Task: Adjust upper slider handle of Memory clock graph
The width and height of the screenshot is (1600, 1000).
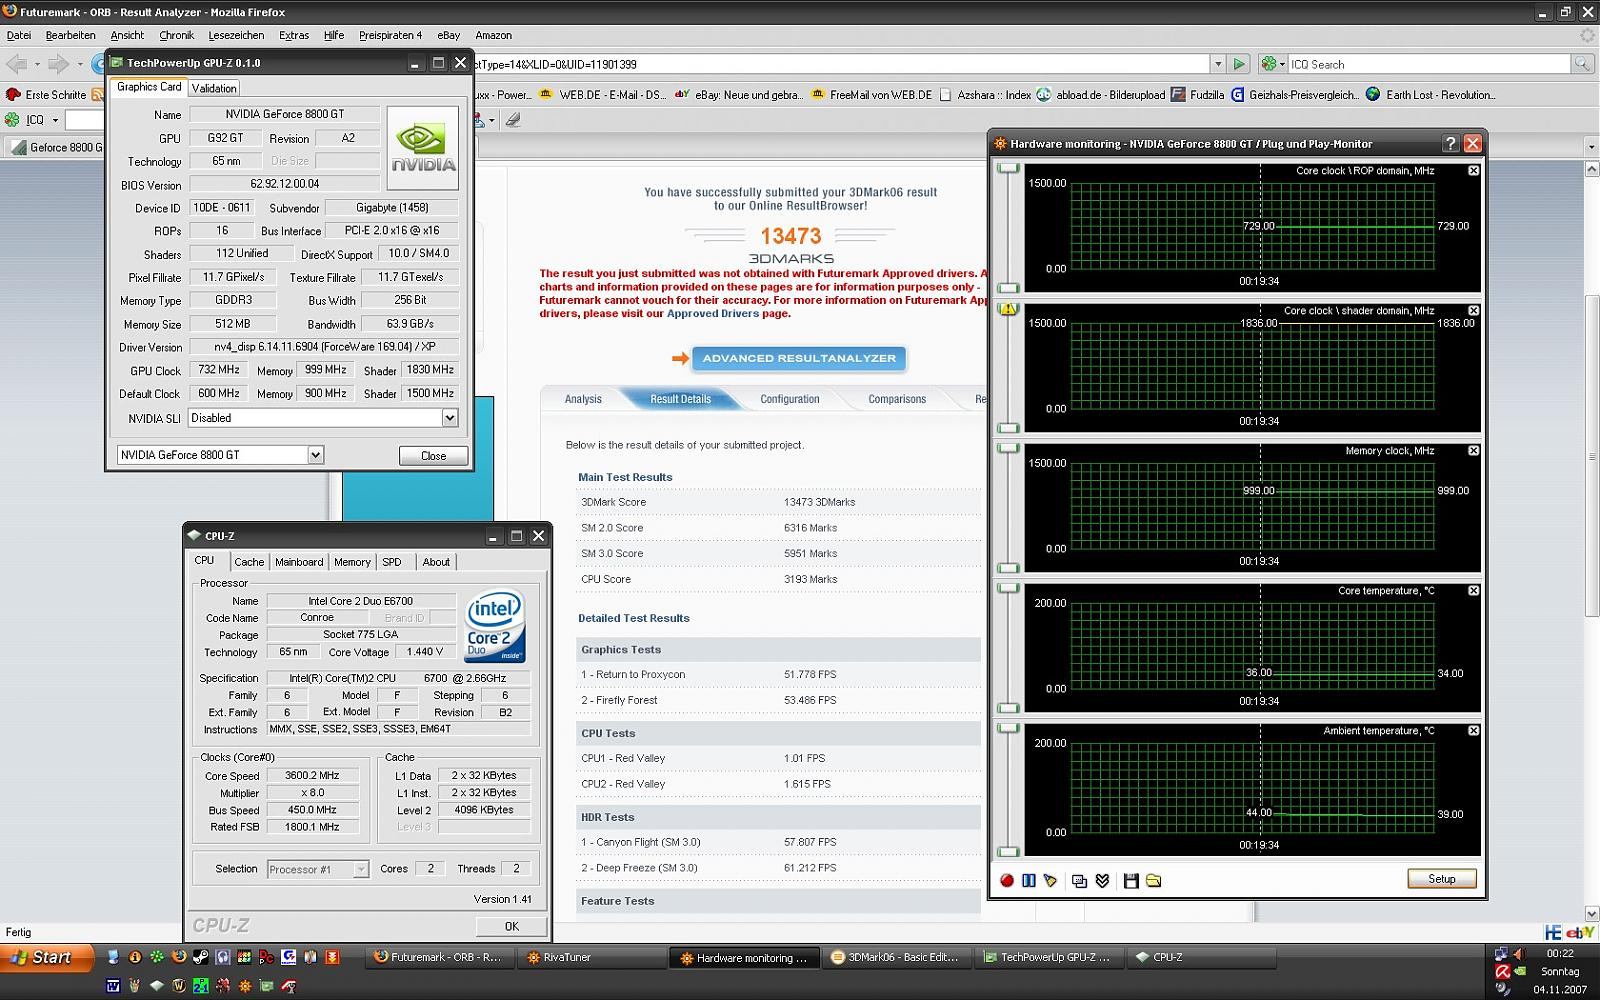Action: point(1008,448)
